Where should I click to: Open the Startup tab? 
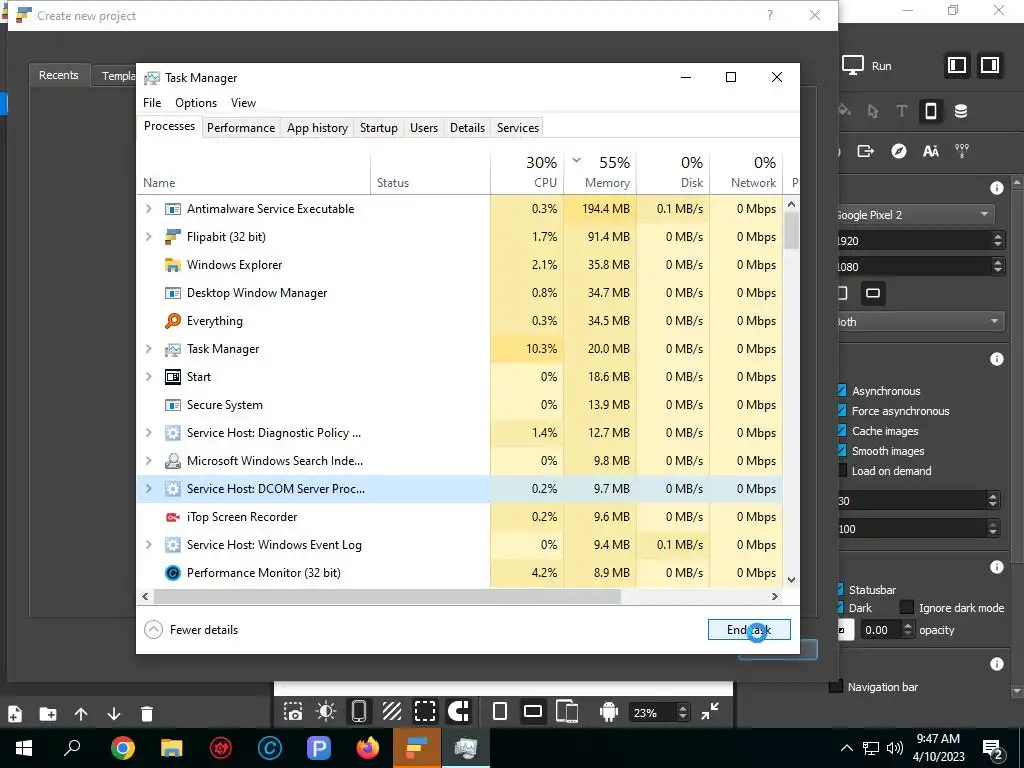(x=379, y=128)
